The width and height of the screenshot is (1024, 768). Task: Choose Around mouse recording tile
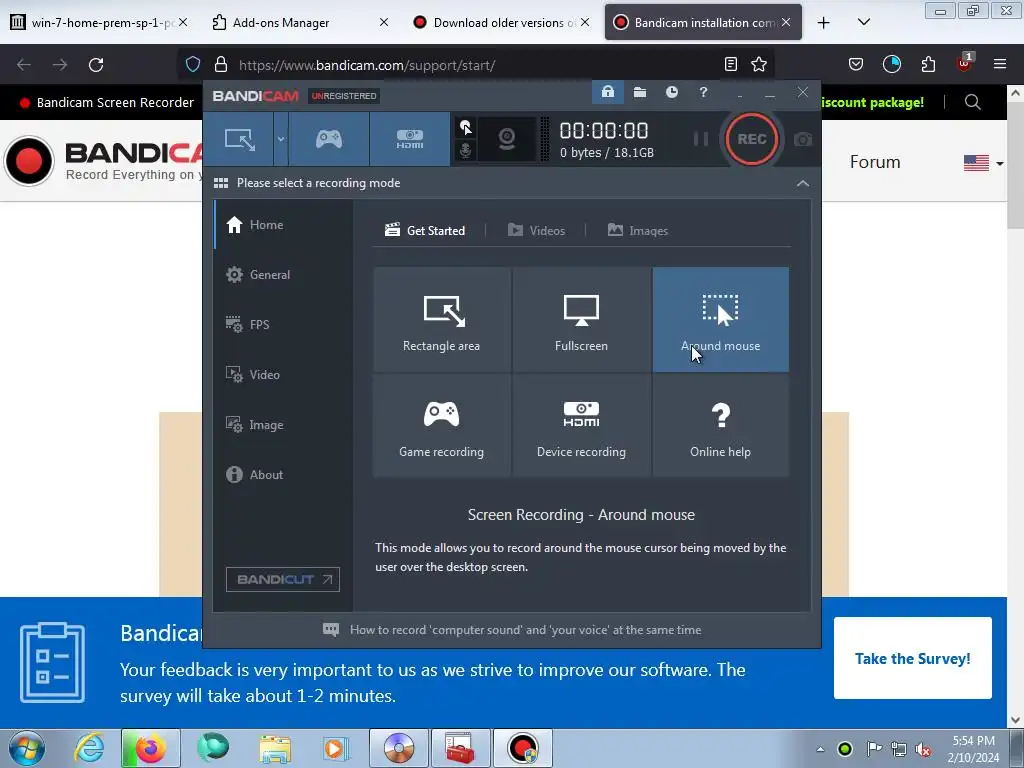point(720,319)
